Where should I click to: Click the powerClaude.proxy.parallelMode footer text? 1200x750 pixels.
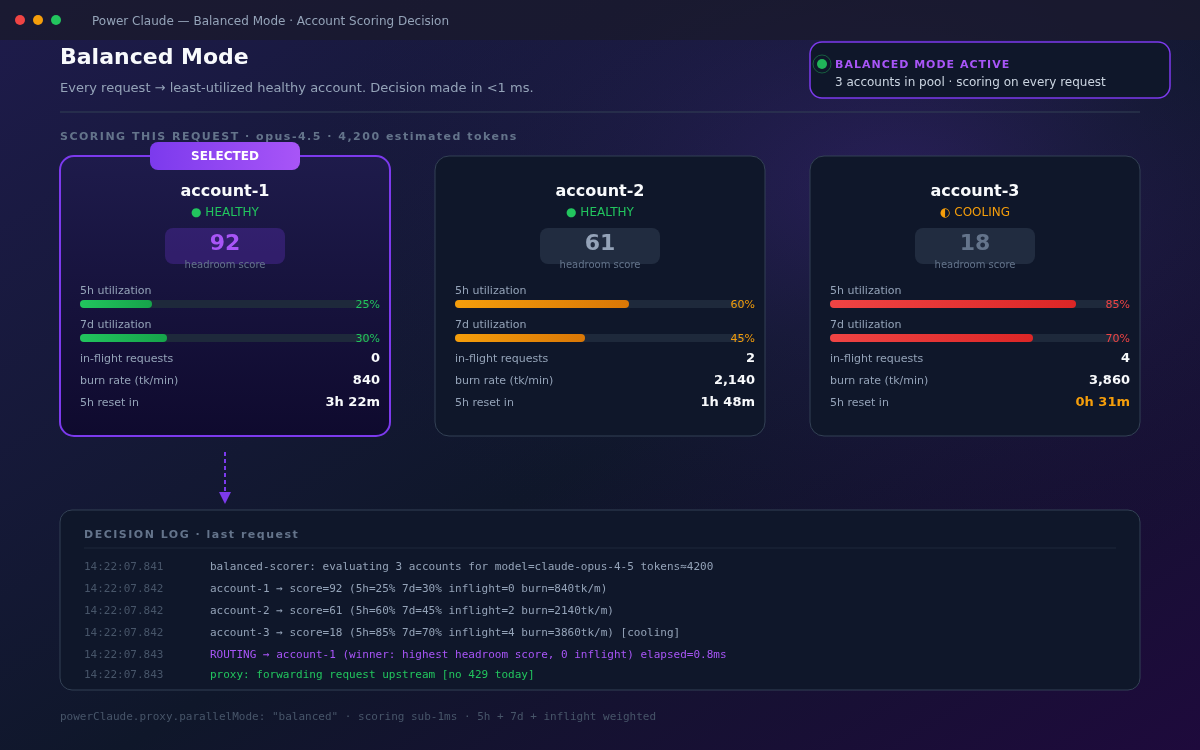(x=358, y=716)
